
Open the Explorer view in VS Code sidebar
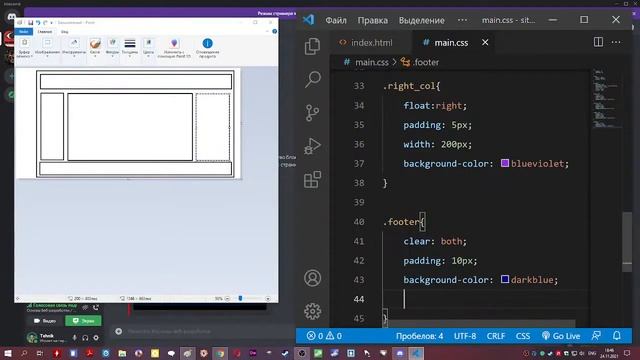(312, 46)
